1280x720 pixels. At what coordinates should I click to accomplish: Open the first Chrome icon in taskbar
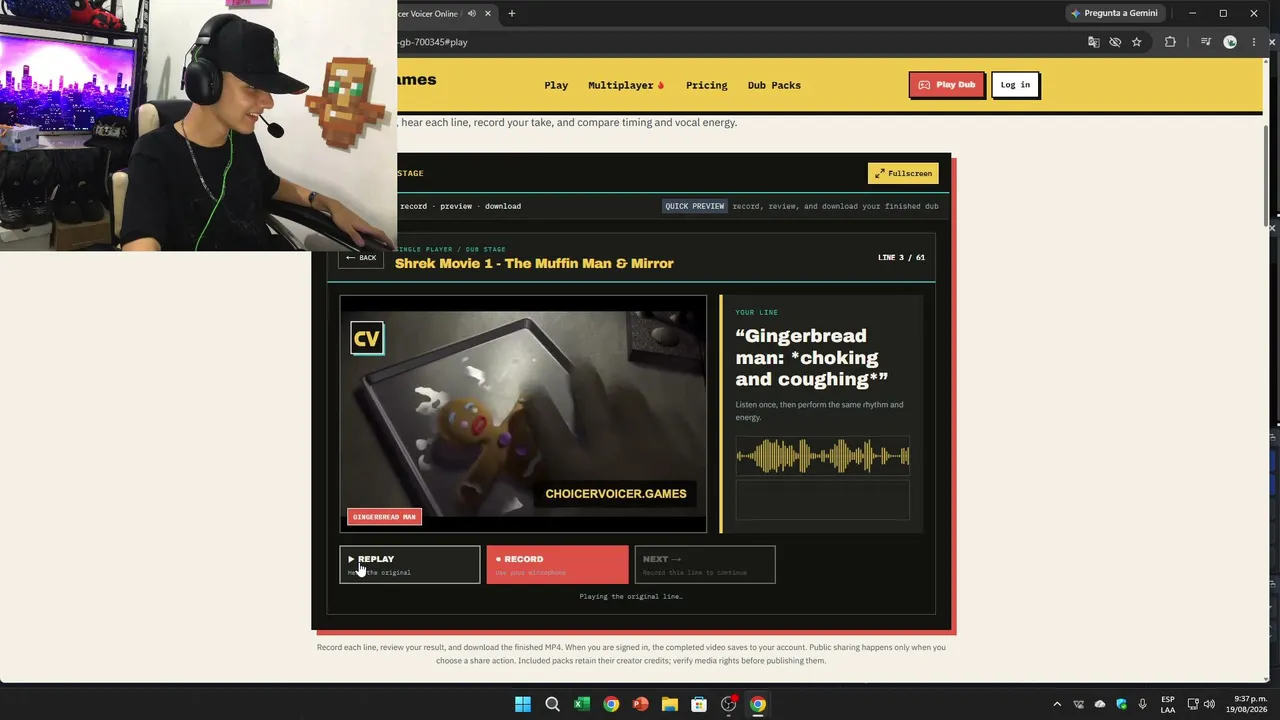[611, 704]
